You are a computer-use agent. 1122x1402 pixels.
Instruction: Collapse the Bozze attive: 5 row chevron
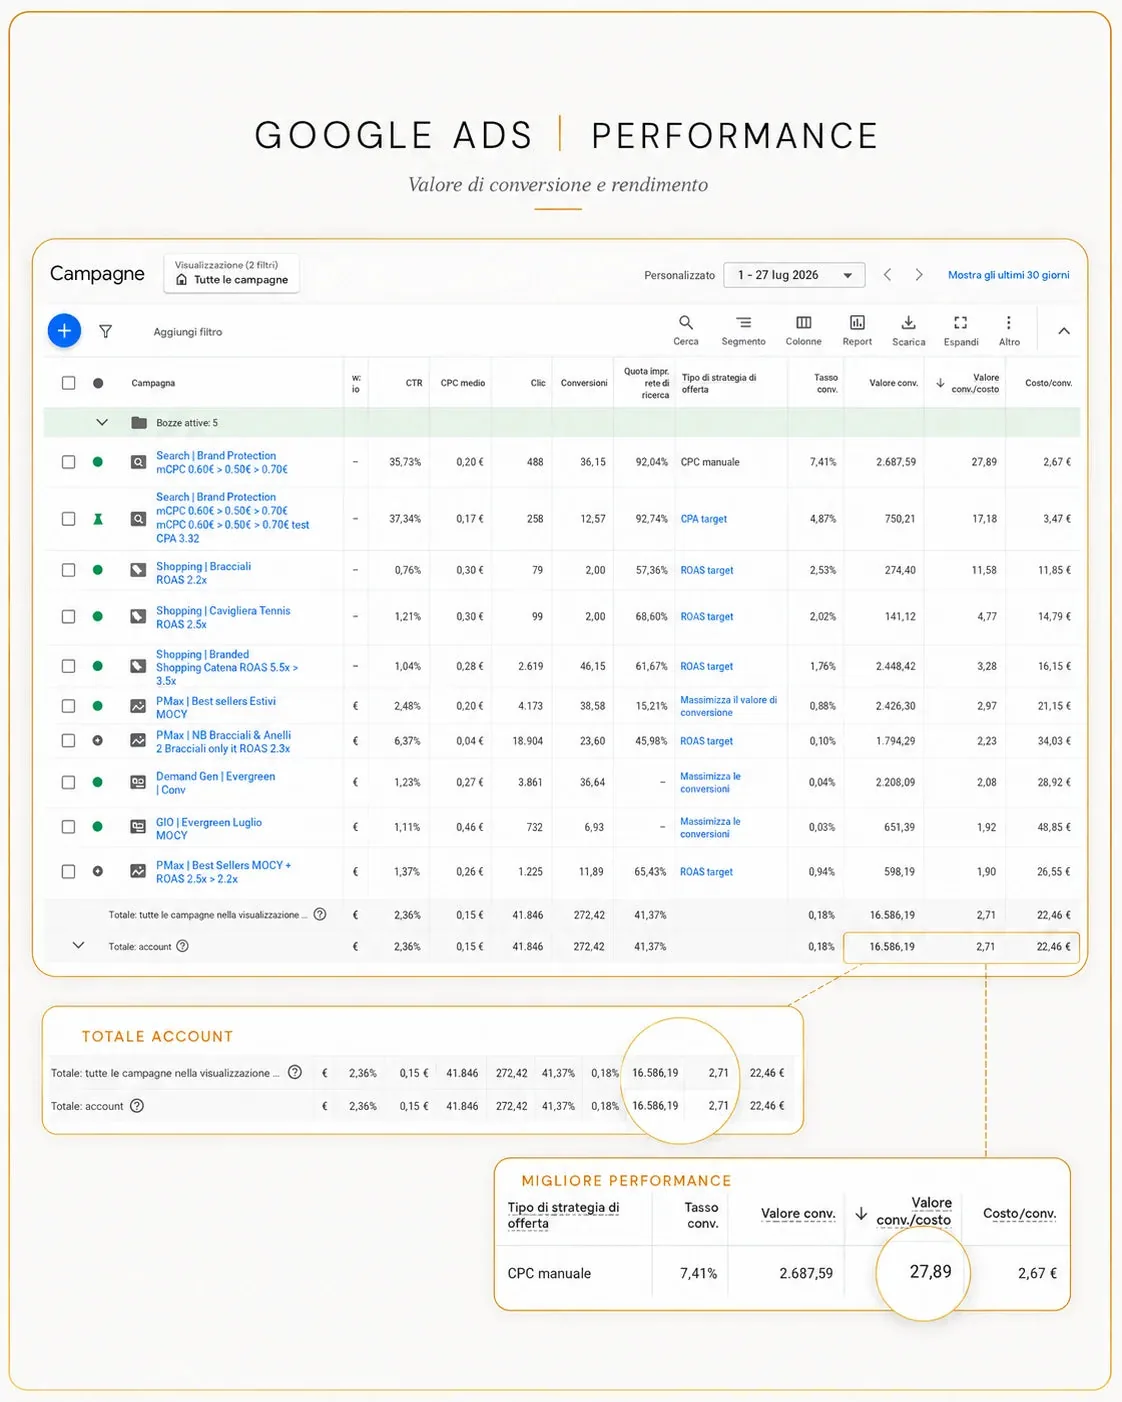click(101, 423)
